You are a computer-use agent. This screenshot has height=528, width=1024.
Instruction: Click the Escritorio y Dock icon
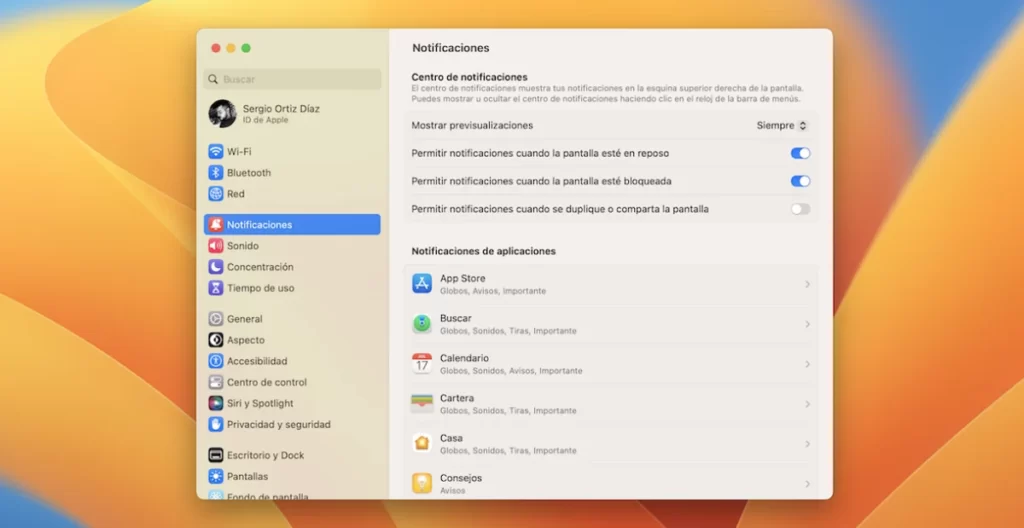[x=216, y=455]
